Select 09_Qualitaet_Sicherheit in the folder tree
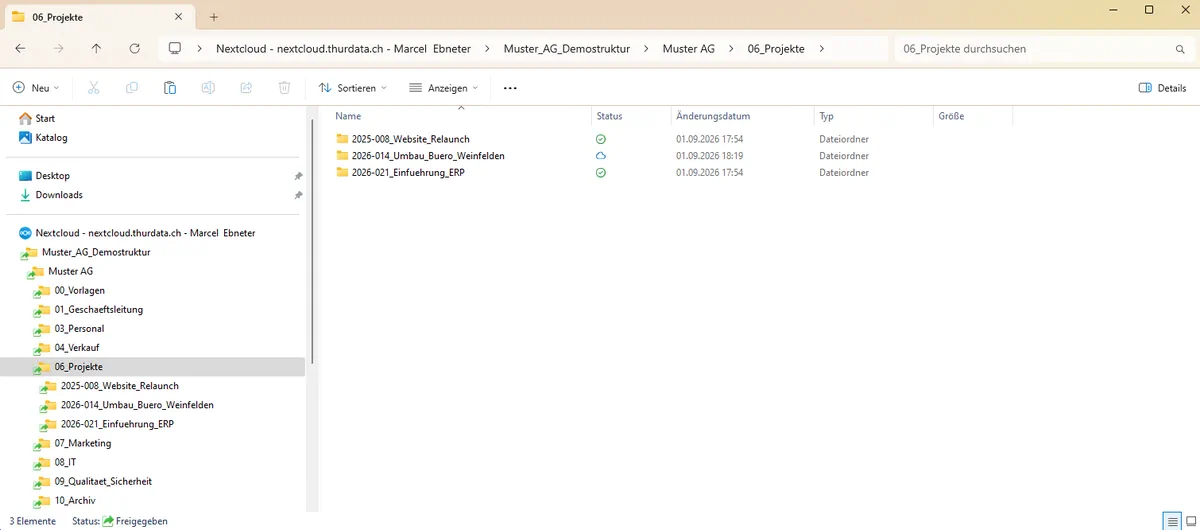This screenshot has width=1200, height=530. (103, 481)
